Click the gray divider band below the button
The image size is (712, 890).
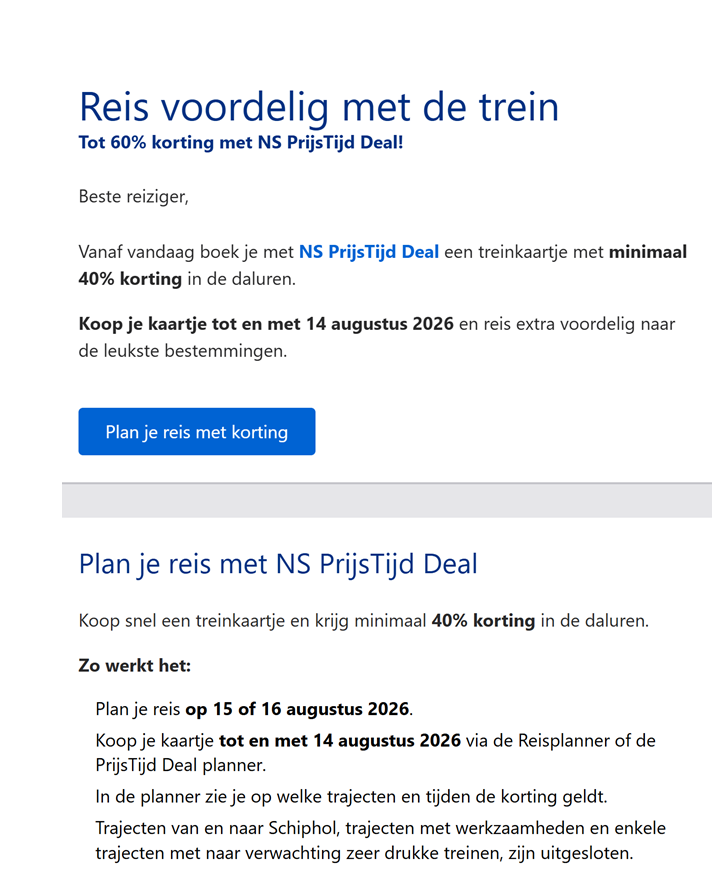(x=387, y=500)
